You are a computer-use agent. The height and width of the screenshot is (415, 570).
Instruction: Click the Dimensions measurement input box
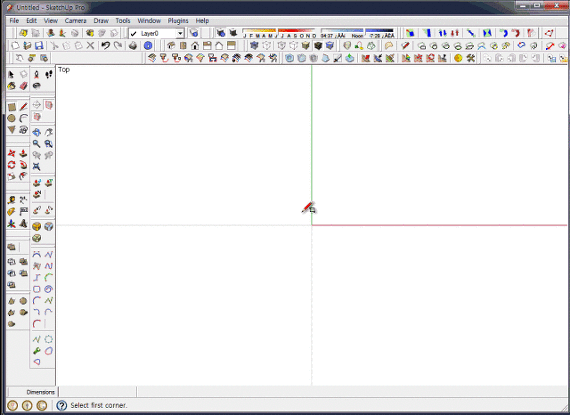tap(97, 392)
